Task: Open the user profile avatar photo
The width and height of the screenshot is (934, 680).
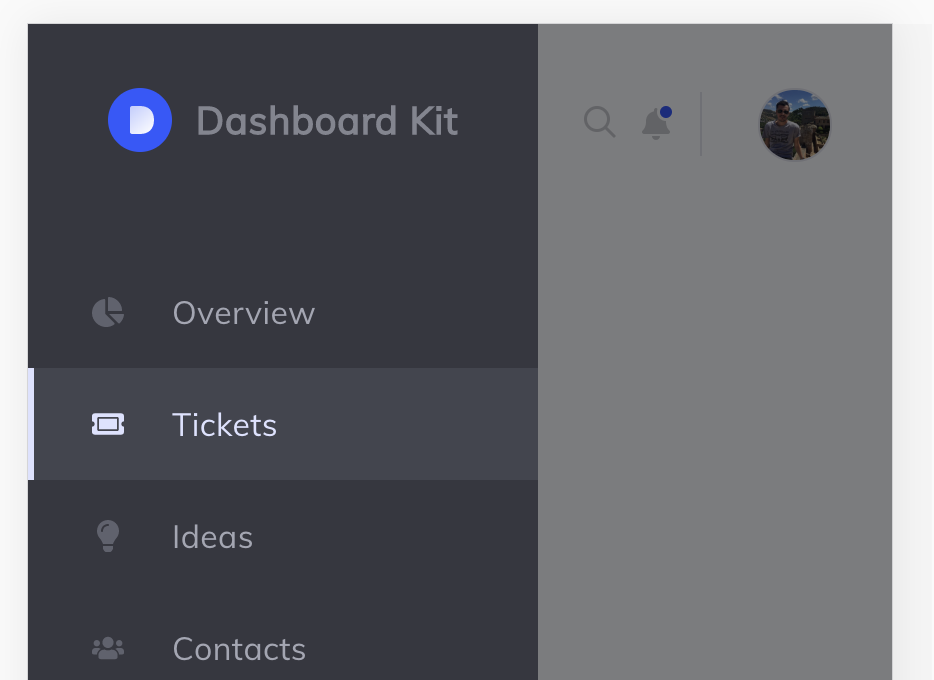Action: coord(795,125)
